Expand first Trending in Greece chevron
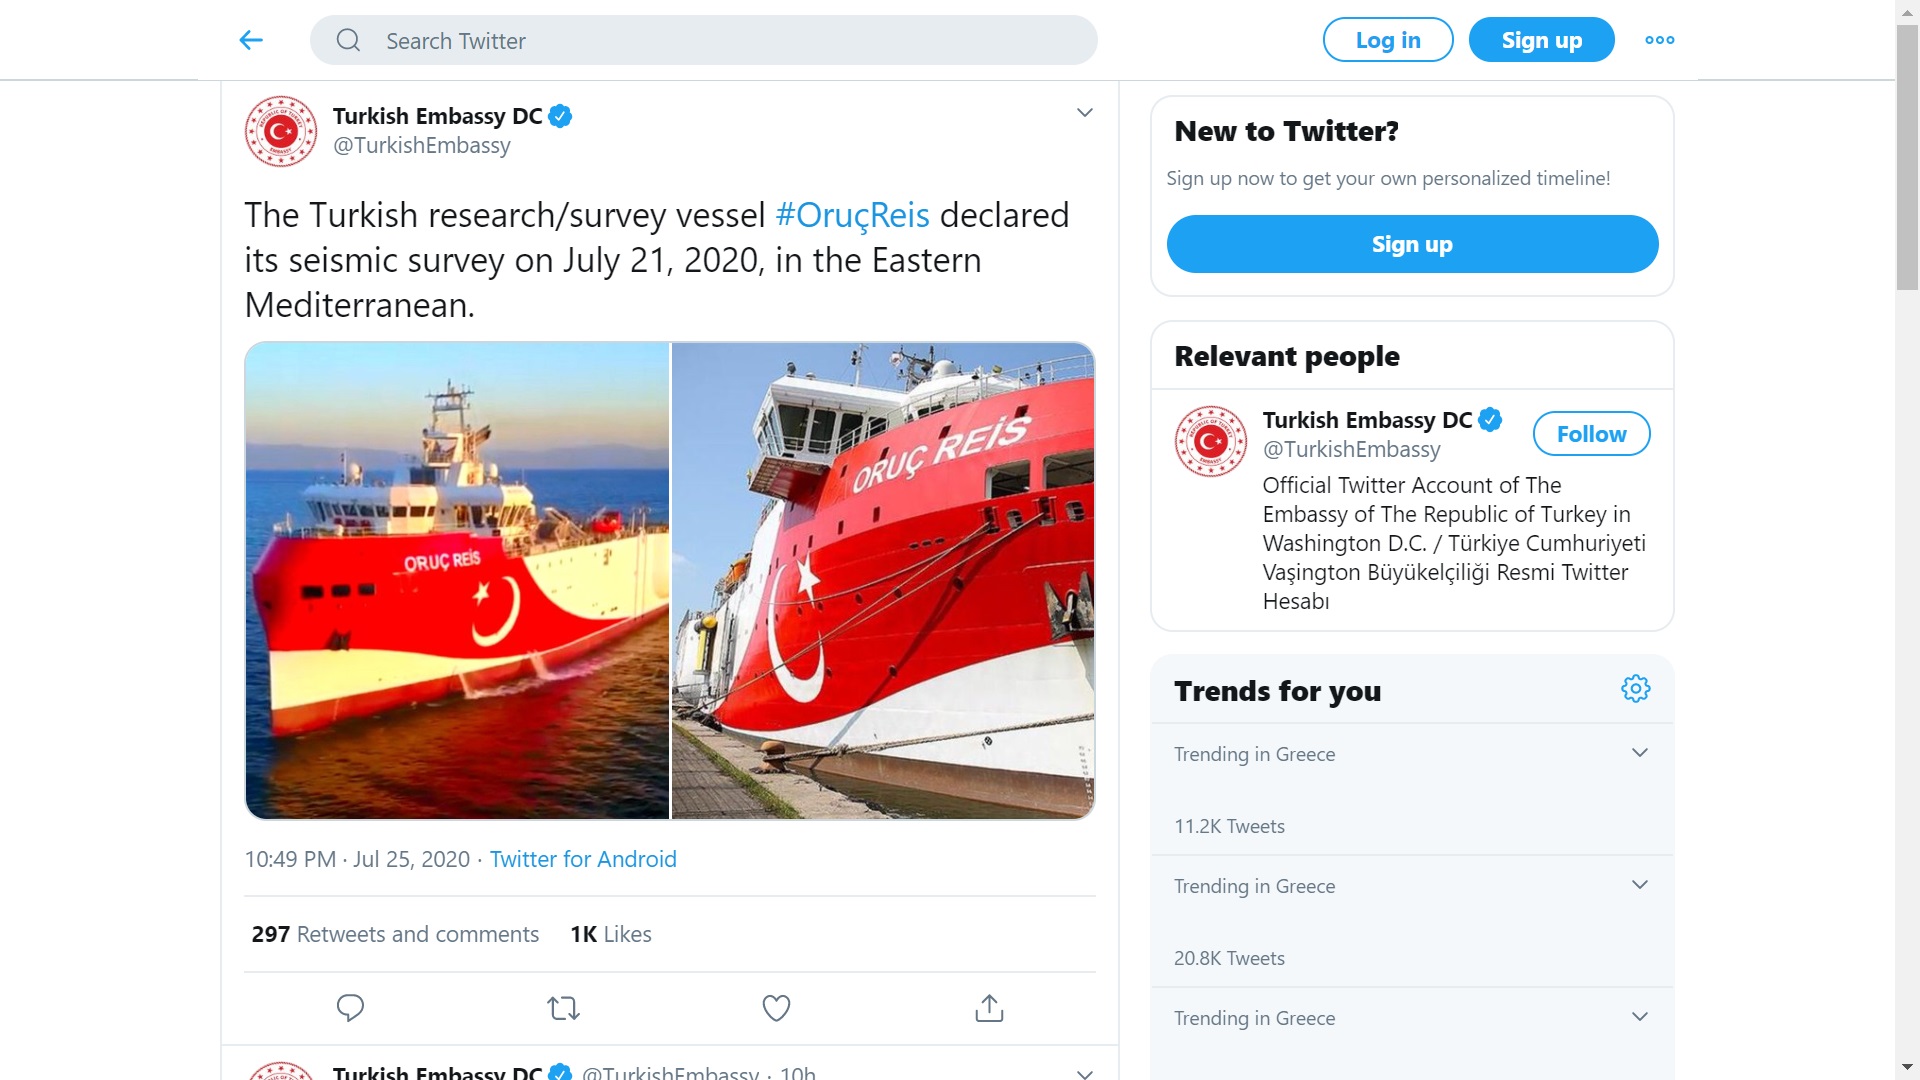1920x1080 pixels. pyautogui.click(x=1640, y=753)
